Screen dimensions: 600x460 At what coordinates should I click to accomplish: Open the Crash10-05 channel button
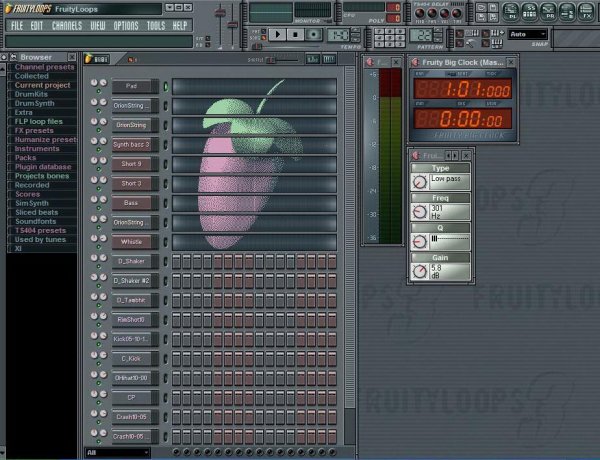[132, 417]
